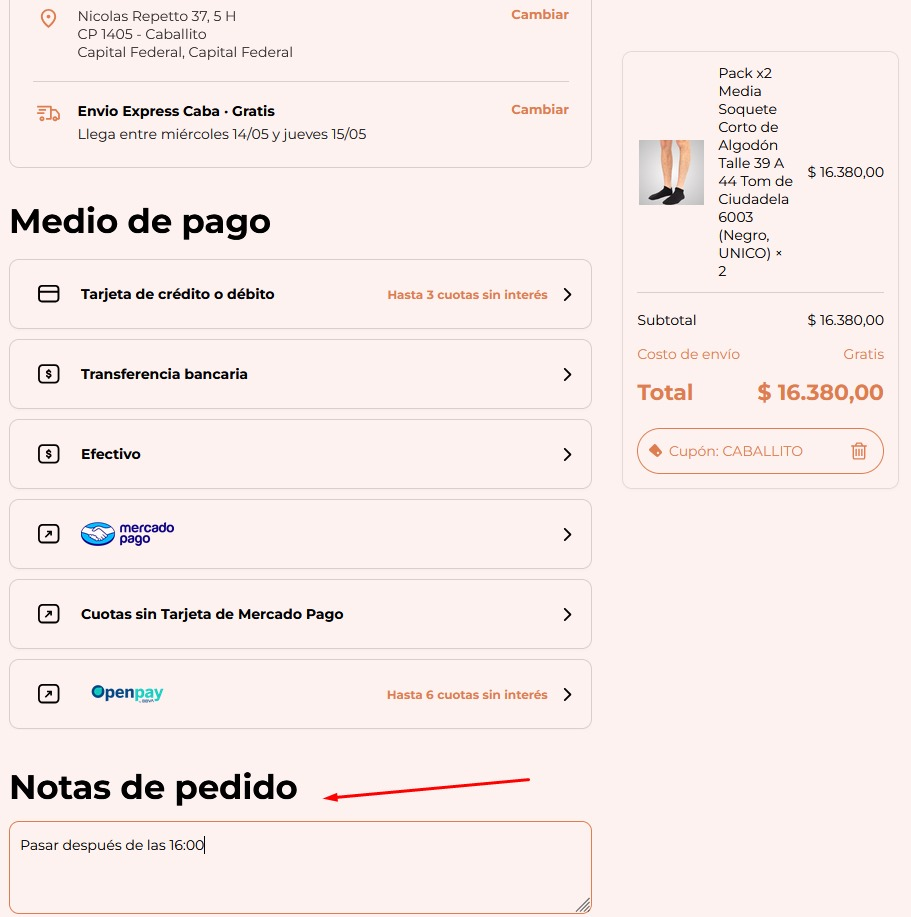Viewport: 911px width, 917px height.
Task: Change the delivery address via Cambiar
Action: 540,15
